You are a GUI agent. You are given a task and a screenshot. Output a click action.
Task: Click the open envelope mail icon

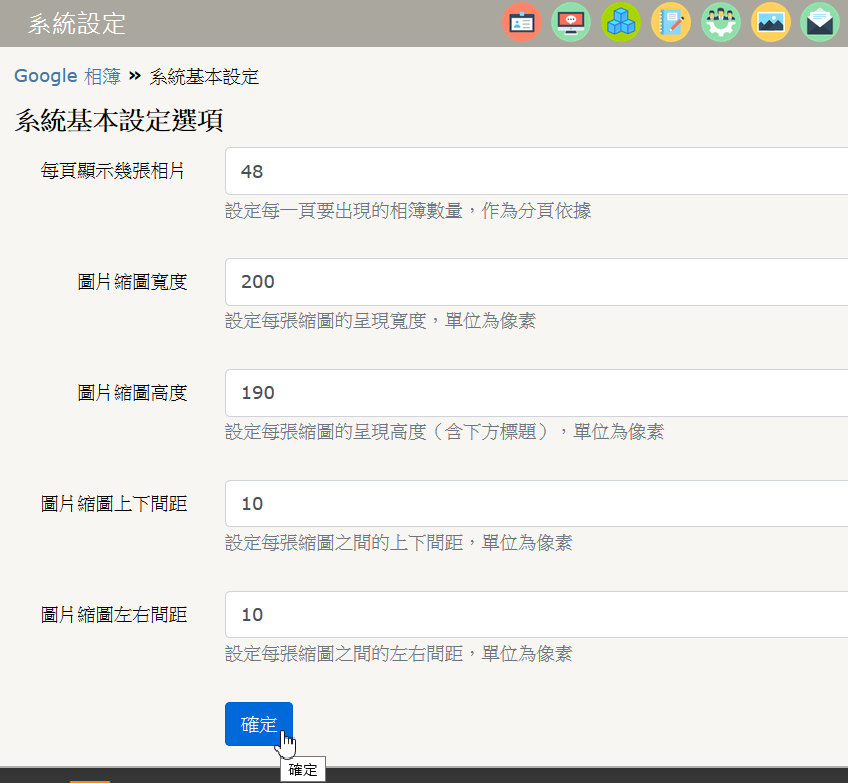coord(820,22)
